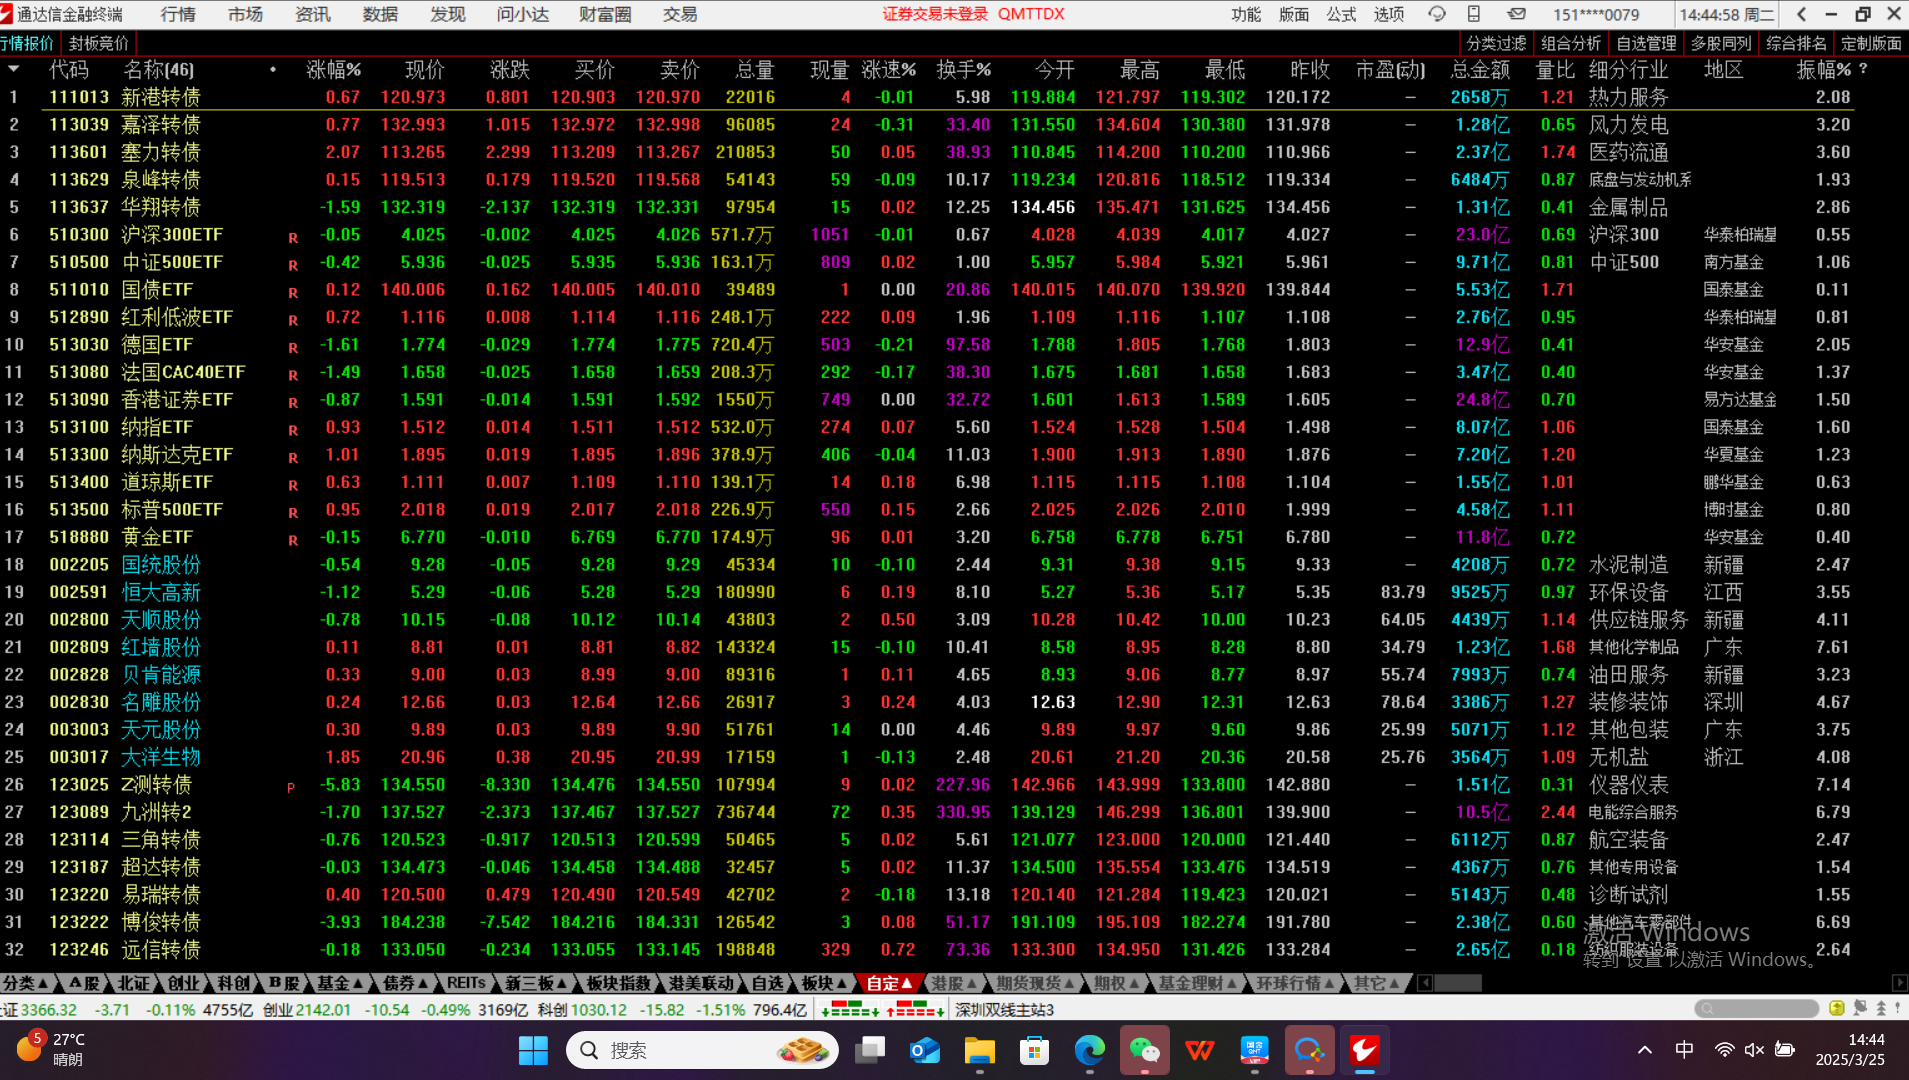Open WPS Office from taskbar
Image resolution: width=1909 pixels, height=1080 pixels.
coord(1200,1050)
